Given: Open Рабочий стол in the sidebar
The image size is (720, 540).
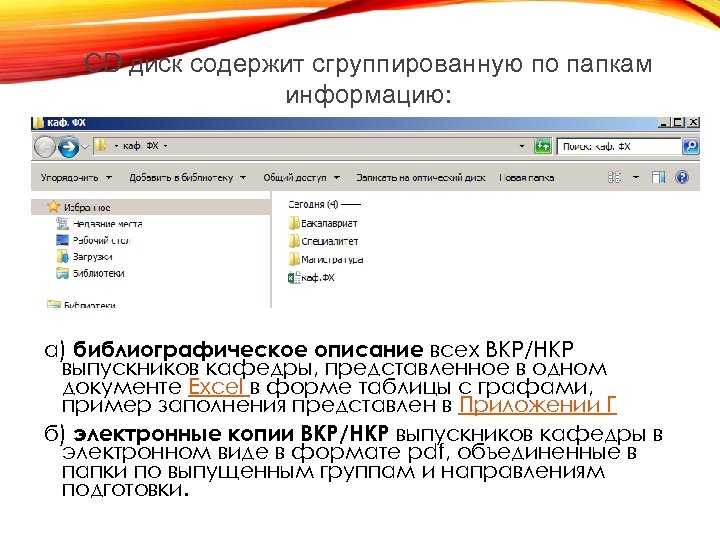Looking at the screenshot, I should tap(101, 240).
